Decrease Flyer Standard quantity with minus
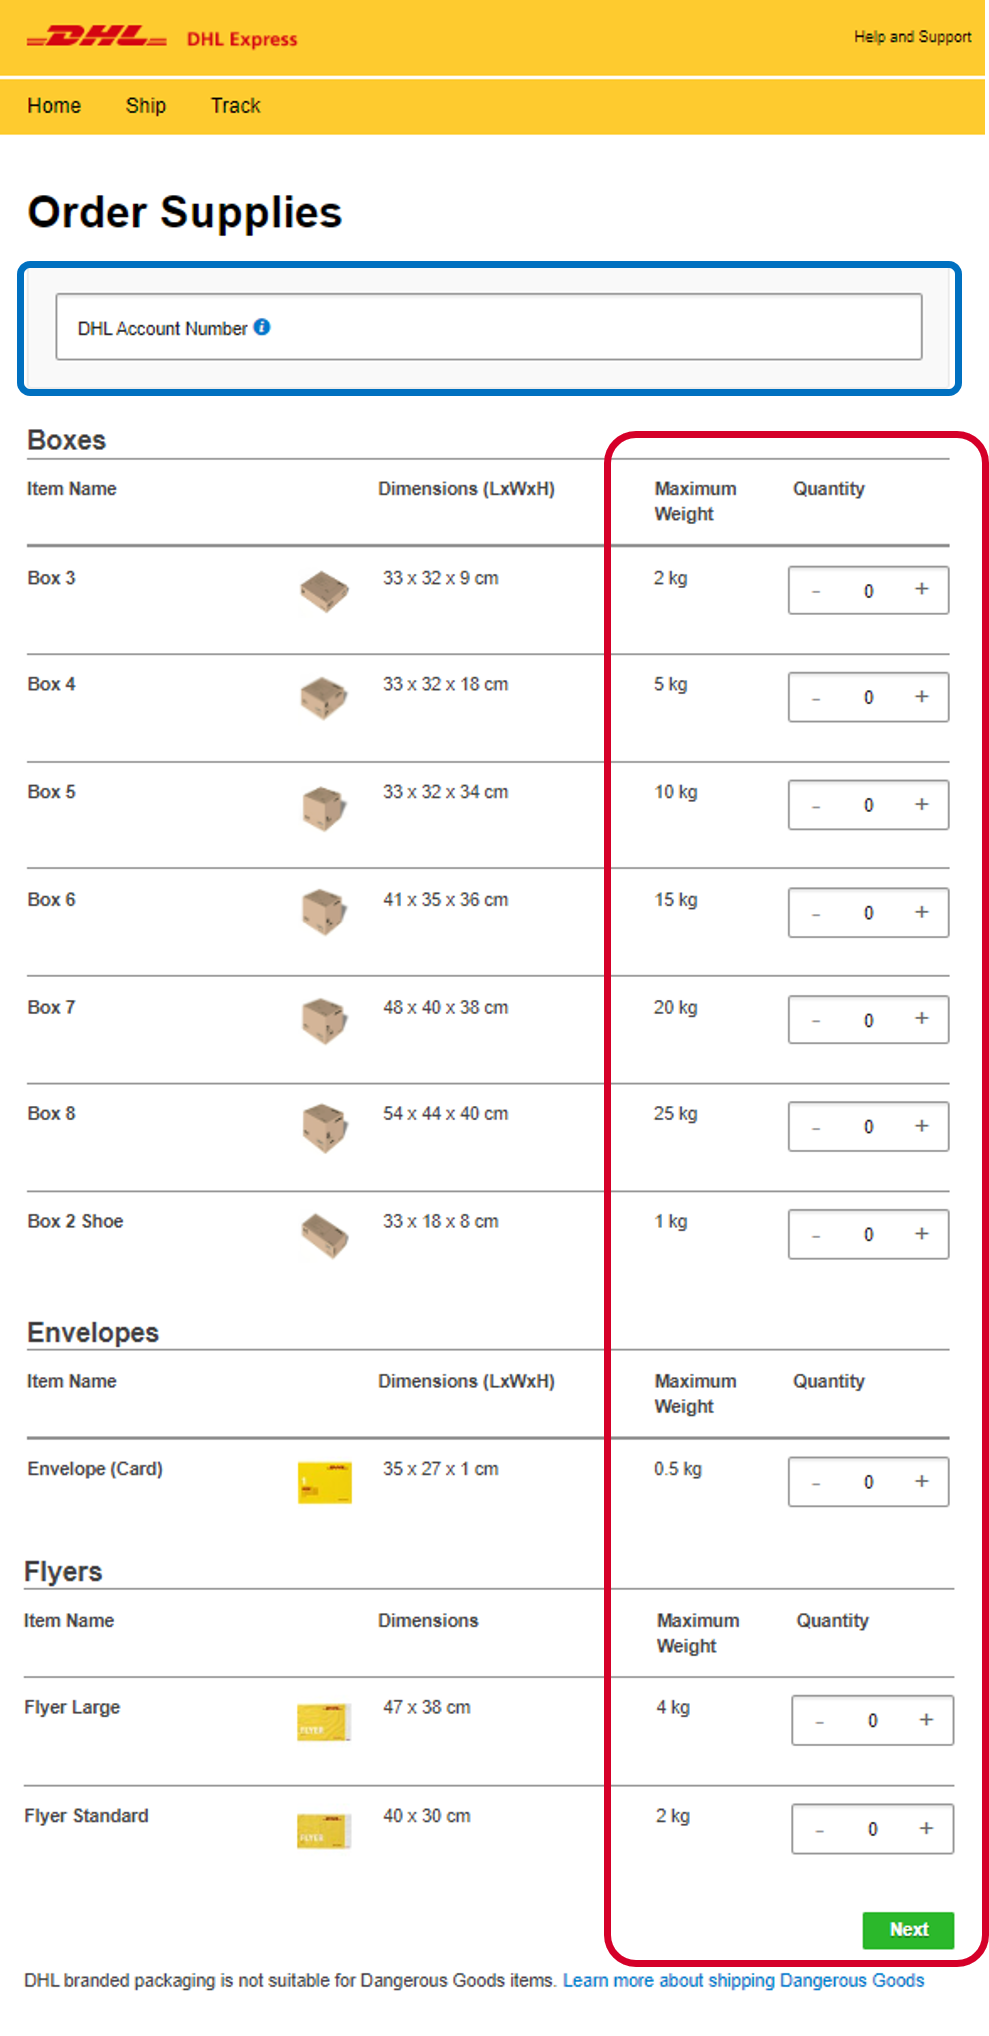 point(820,1830)
